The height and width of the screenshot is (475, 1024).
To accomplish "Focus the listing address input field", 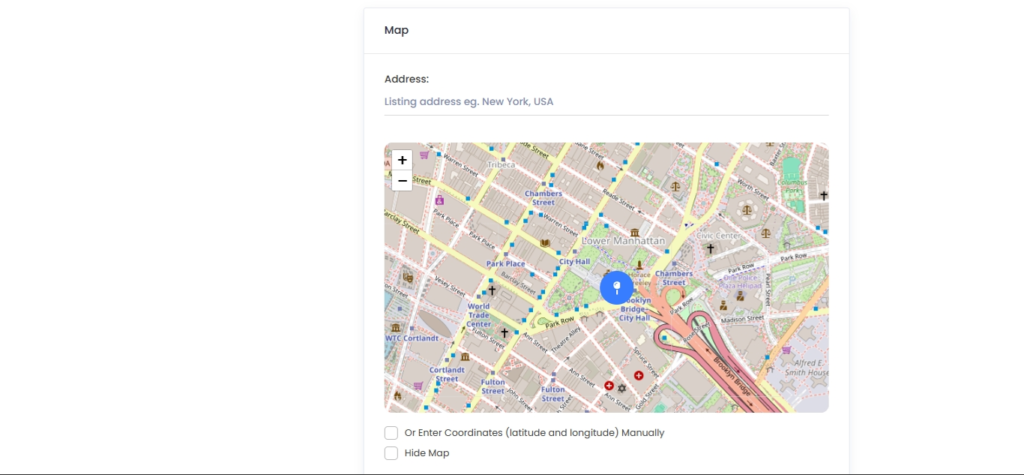I will tap(606, 103).
